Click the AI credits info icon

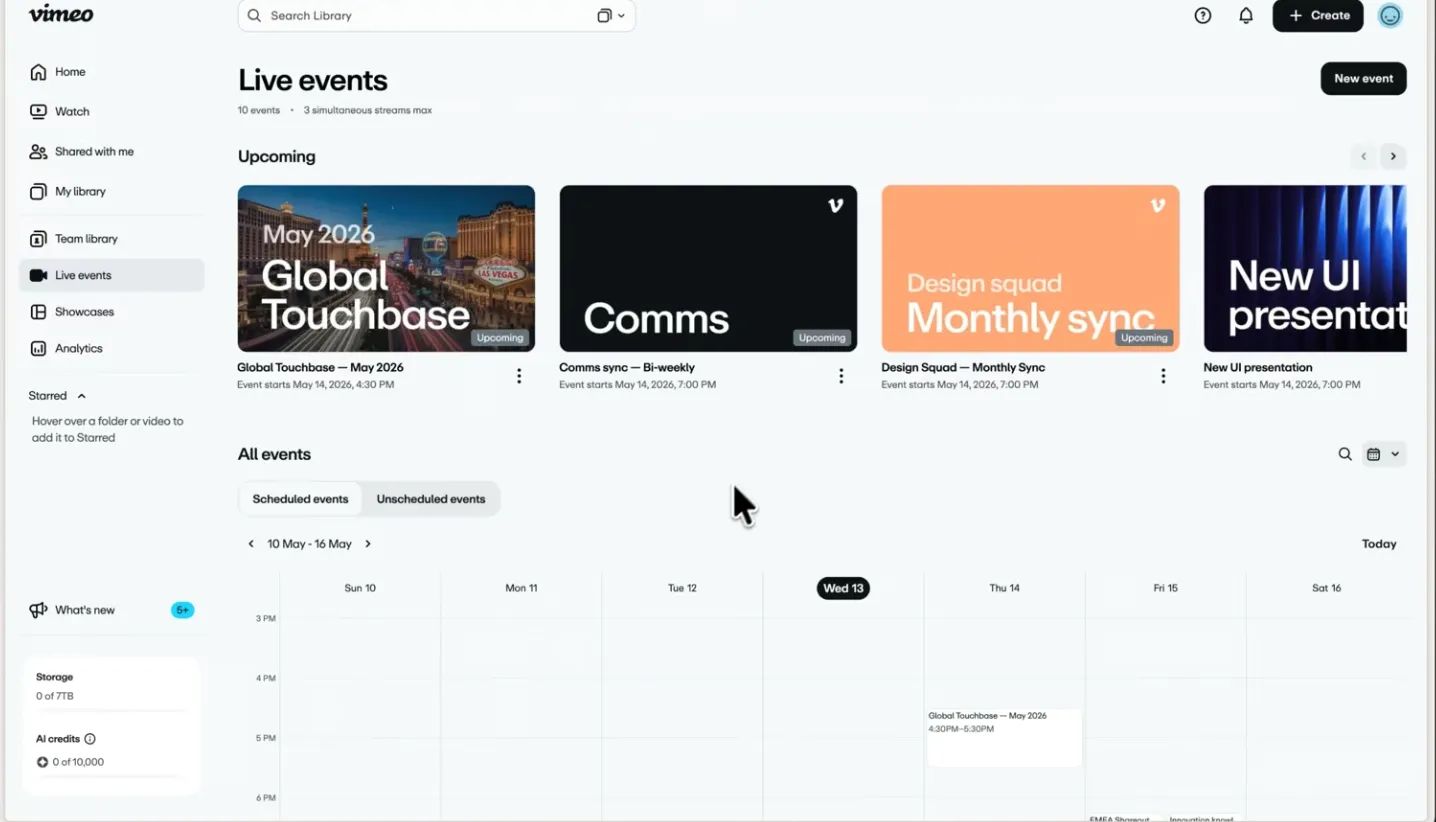click(90, 739)
